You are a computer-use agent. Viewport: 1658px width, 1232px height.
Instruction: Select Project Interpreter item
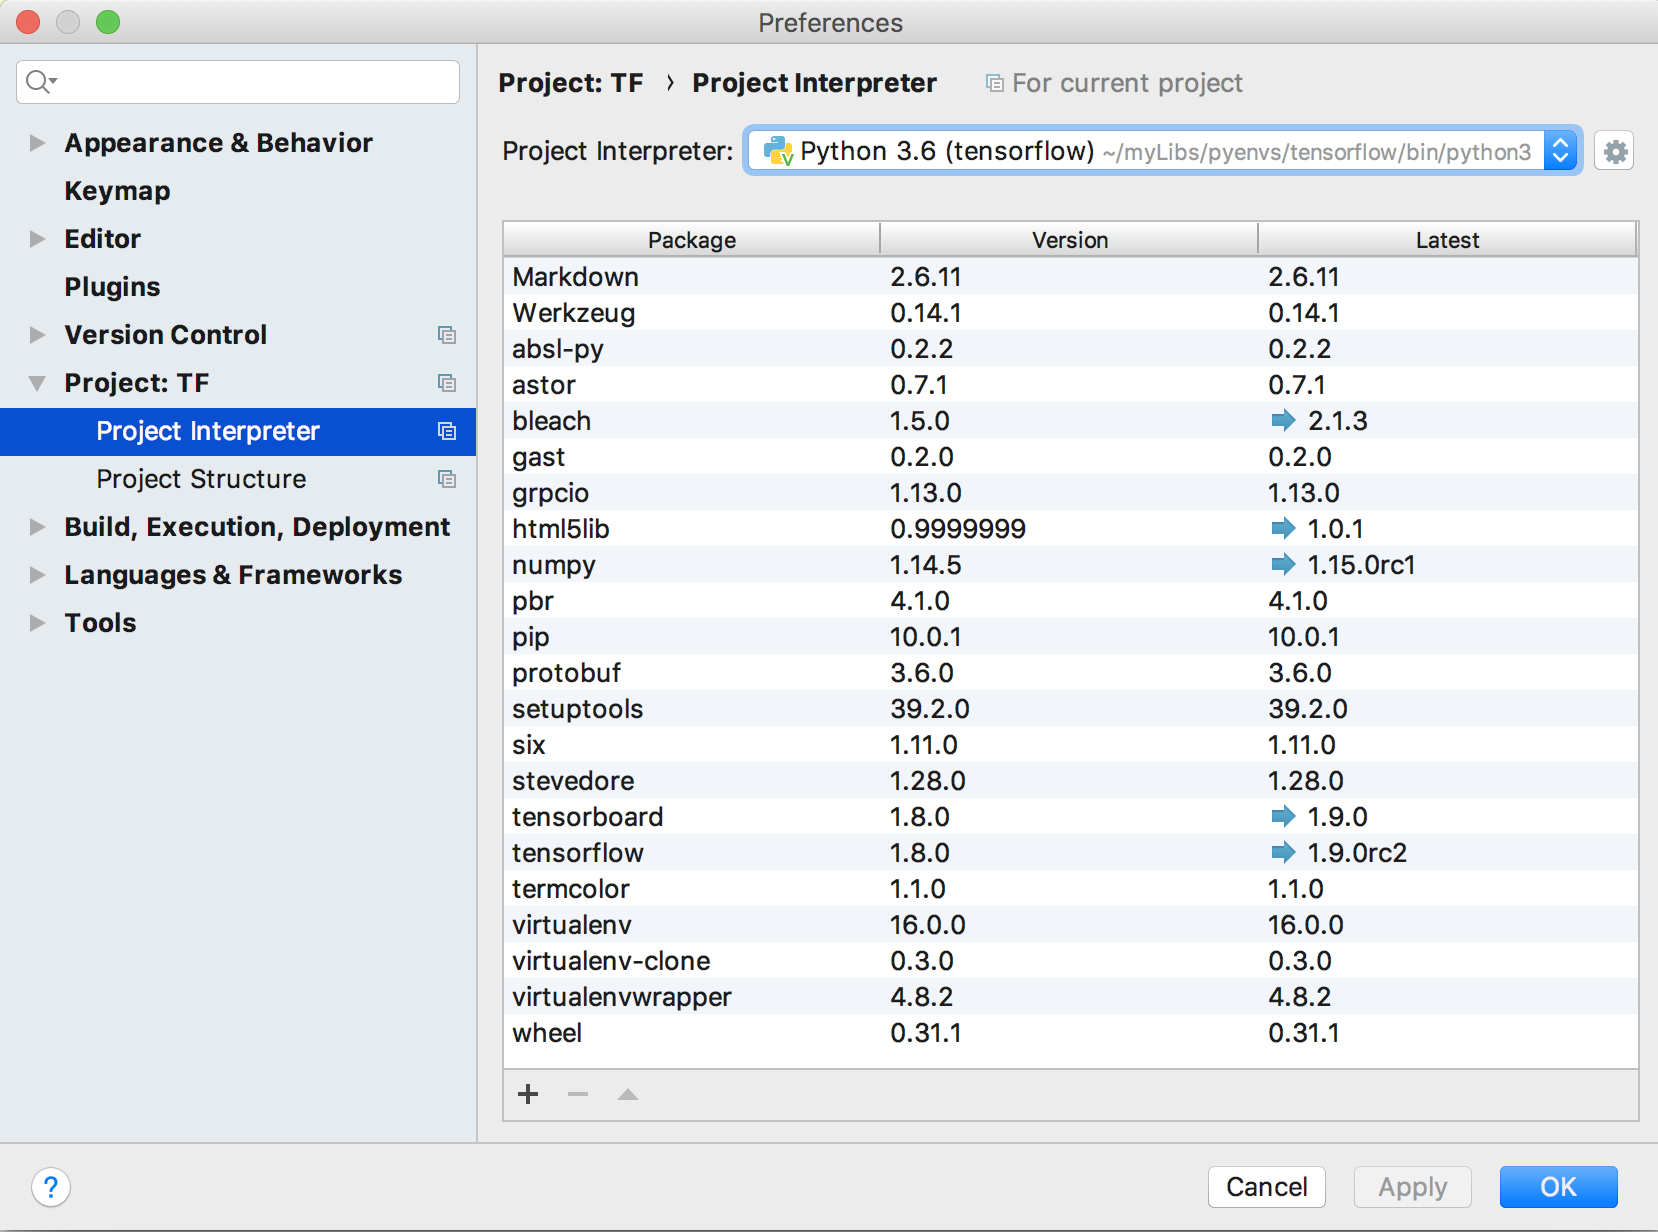238,431
